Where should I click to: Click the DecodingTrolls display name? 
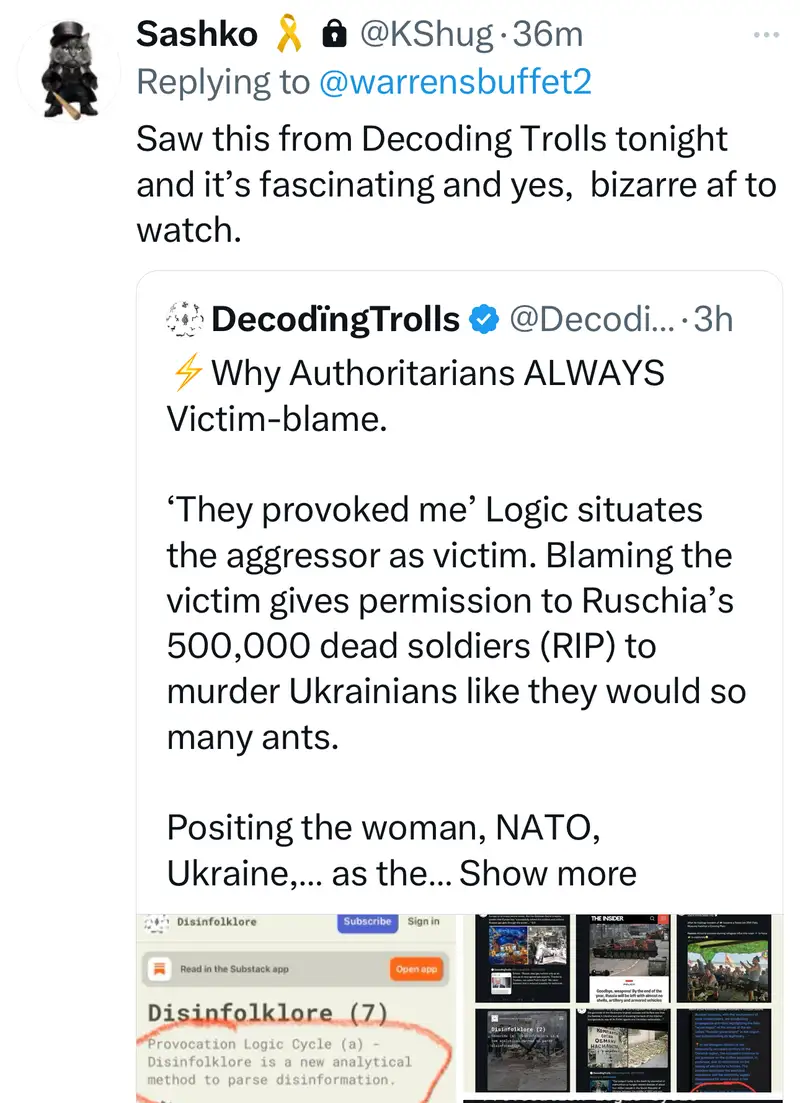point(335,319)
